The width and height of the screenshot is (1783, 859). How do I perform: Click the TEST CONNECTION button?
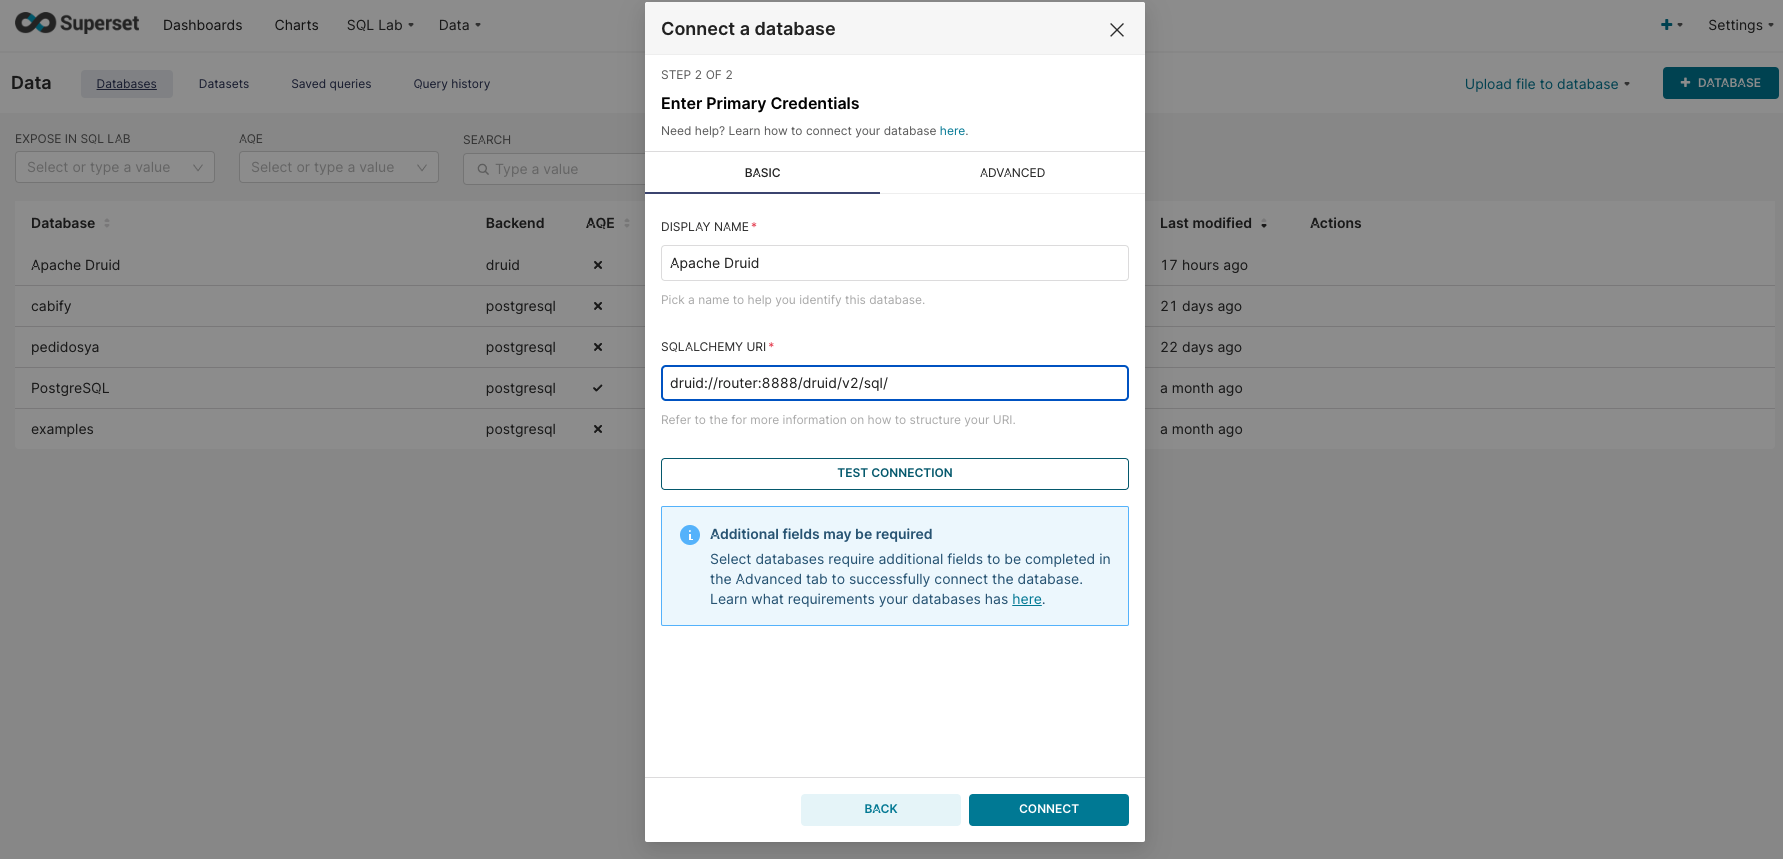pos(895,474)
